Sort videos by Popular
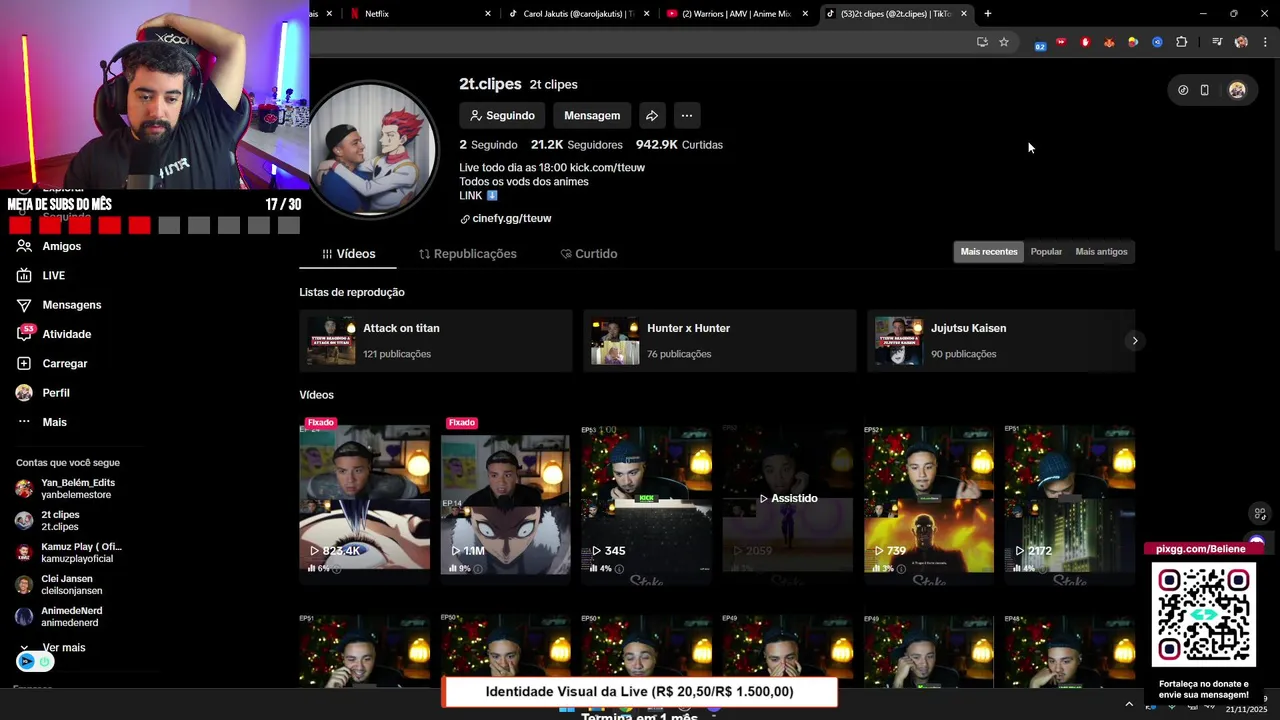The height and width of the screenshot is (720, 1280). [x=1046, y=252]
